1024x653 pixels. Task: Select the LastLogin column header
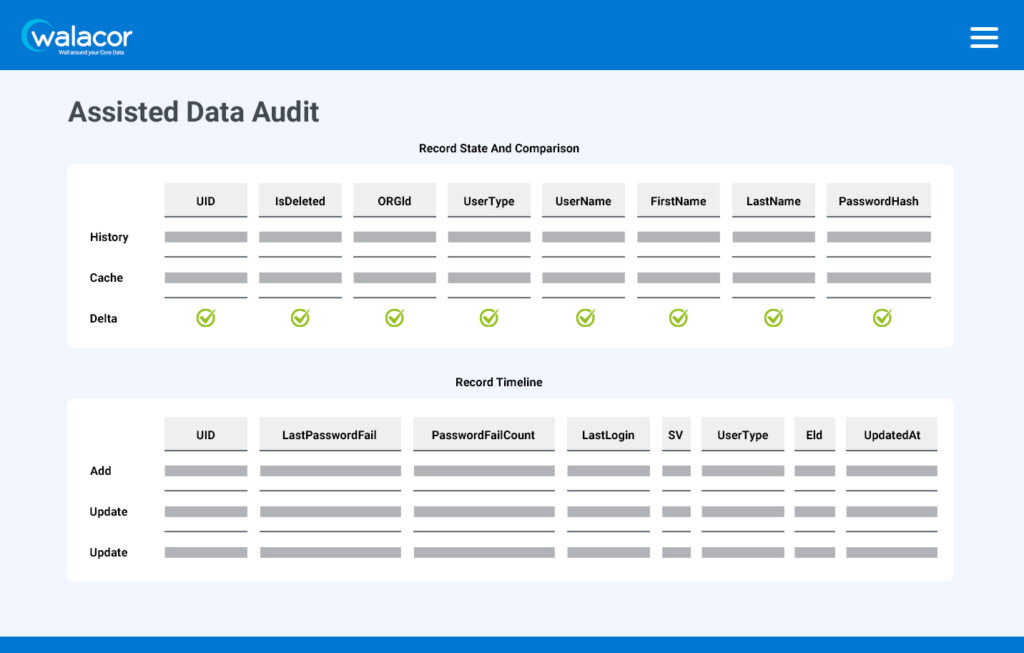[608, 435]
